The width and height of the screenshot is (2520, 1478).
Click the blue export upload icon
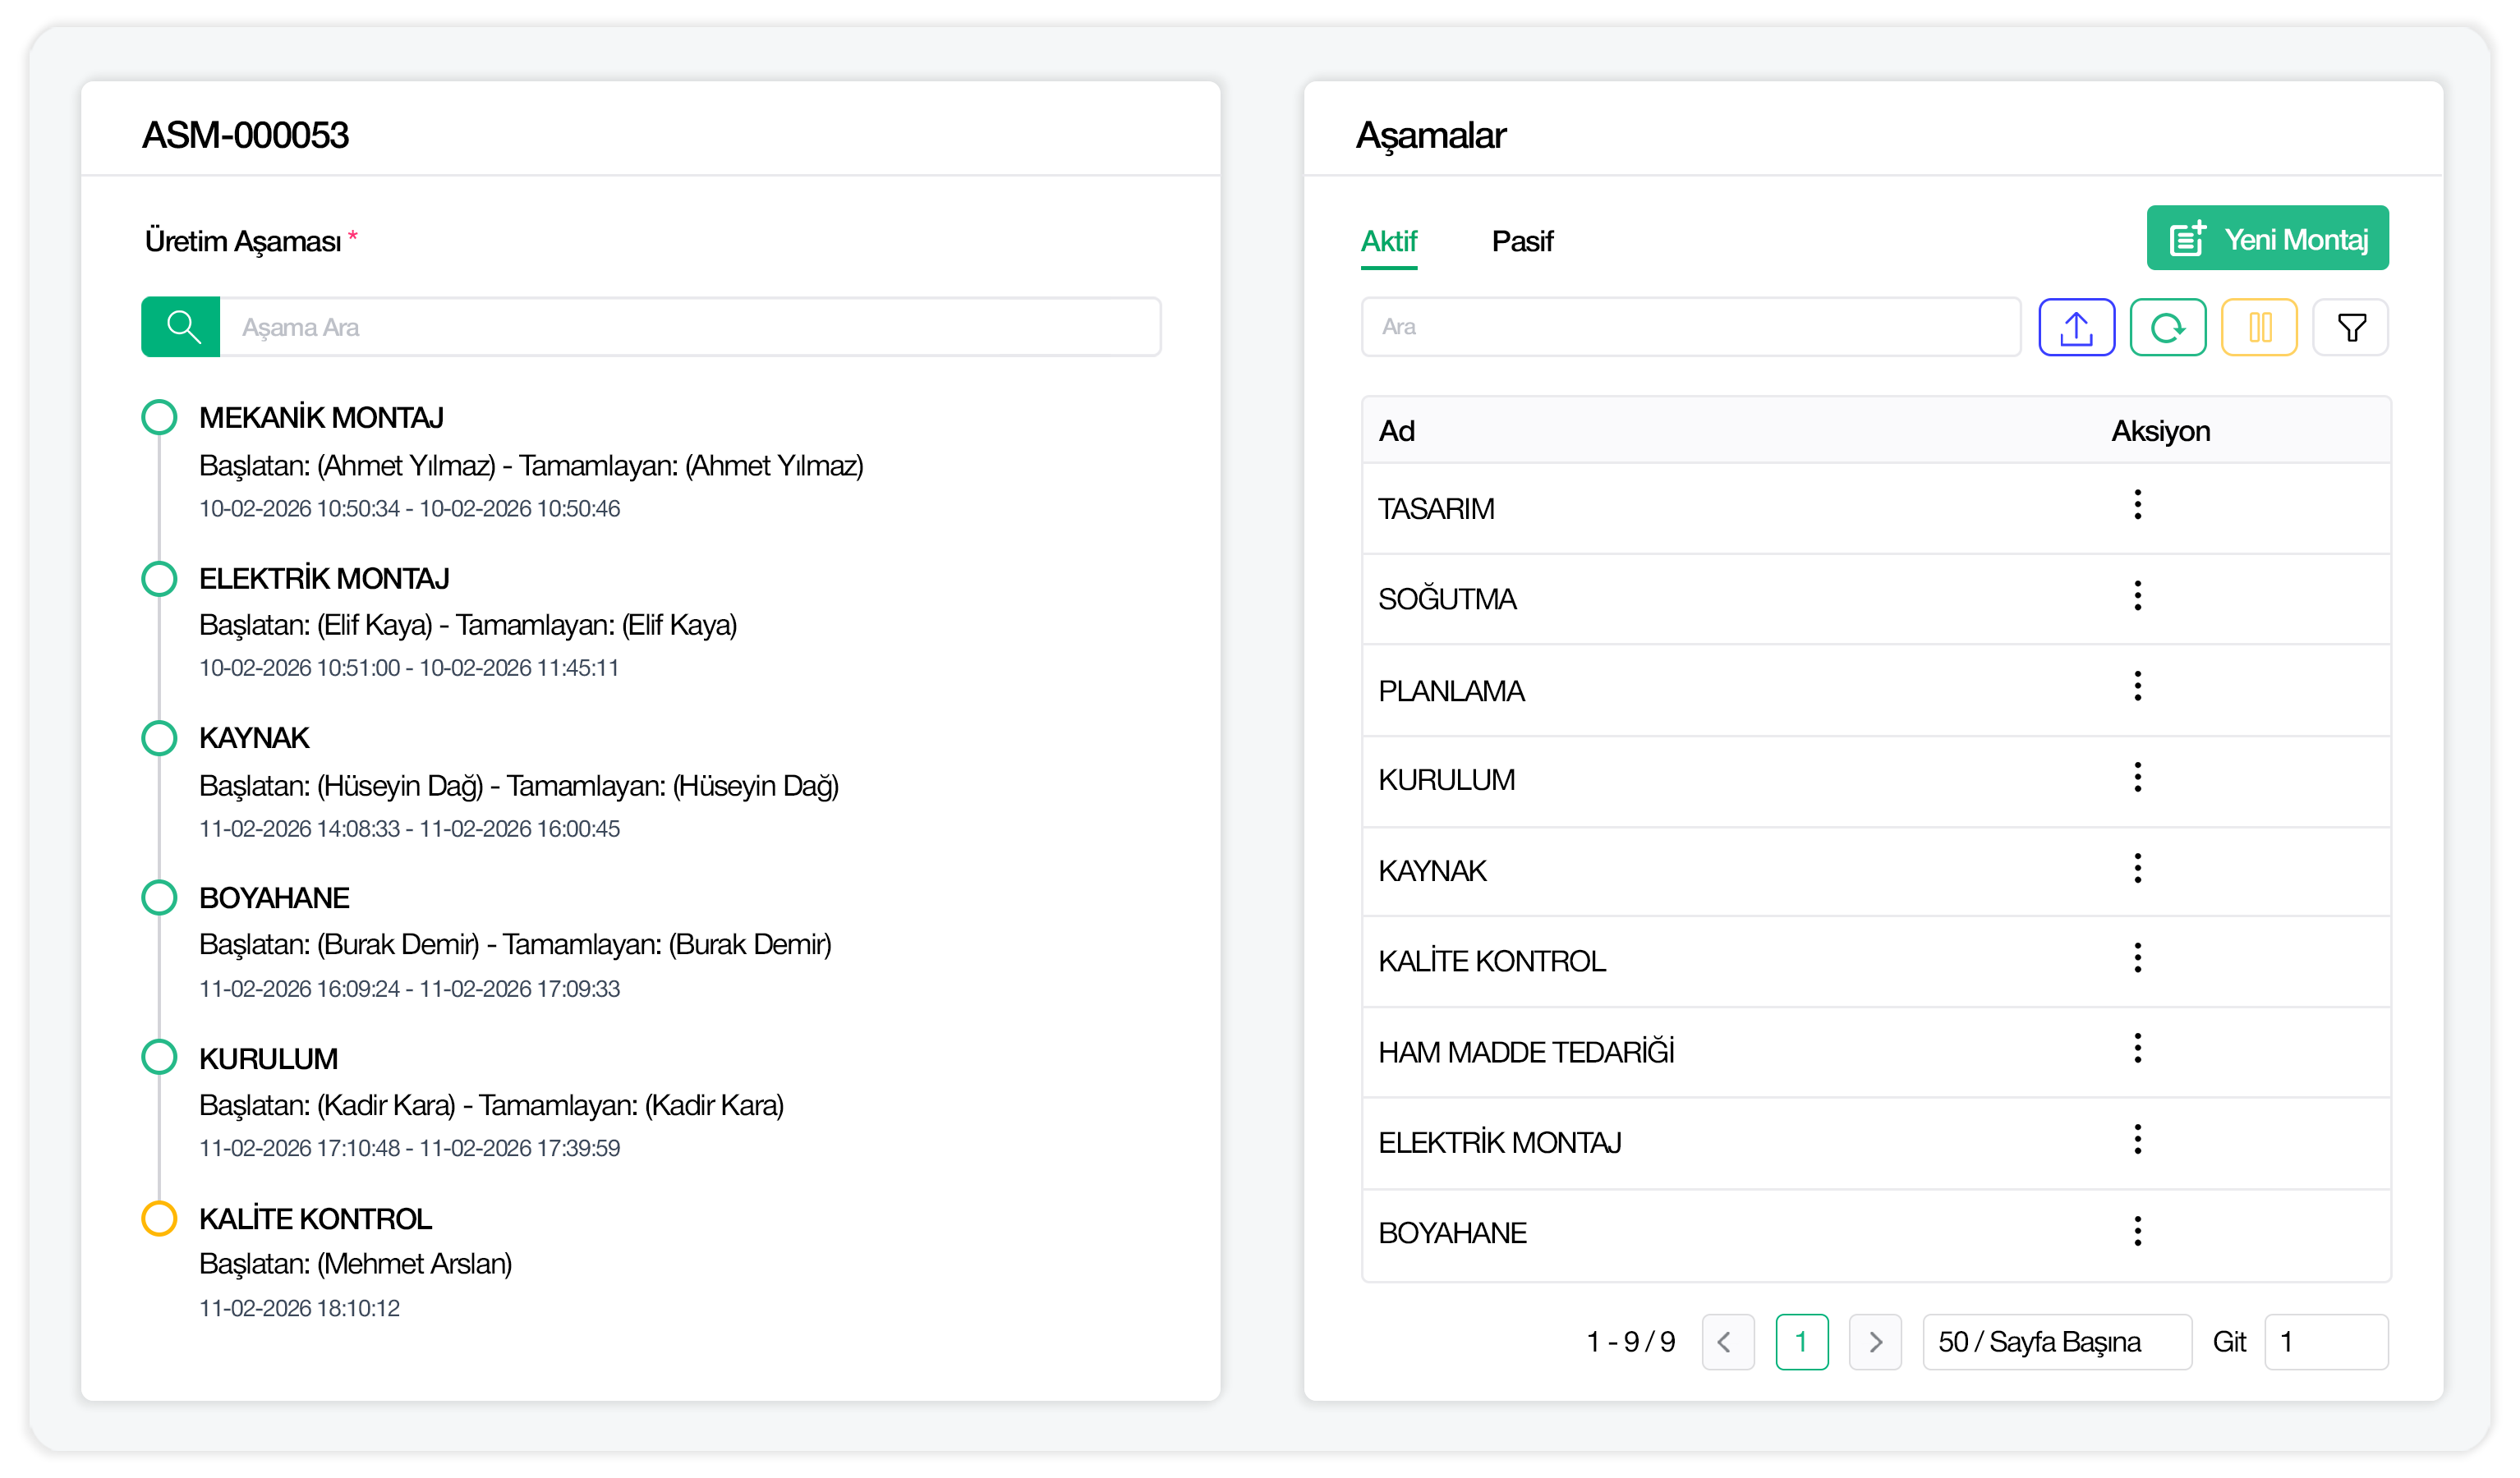pyautogui.click(x=2076, y=327)
